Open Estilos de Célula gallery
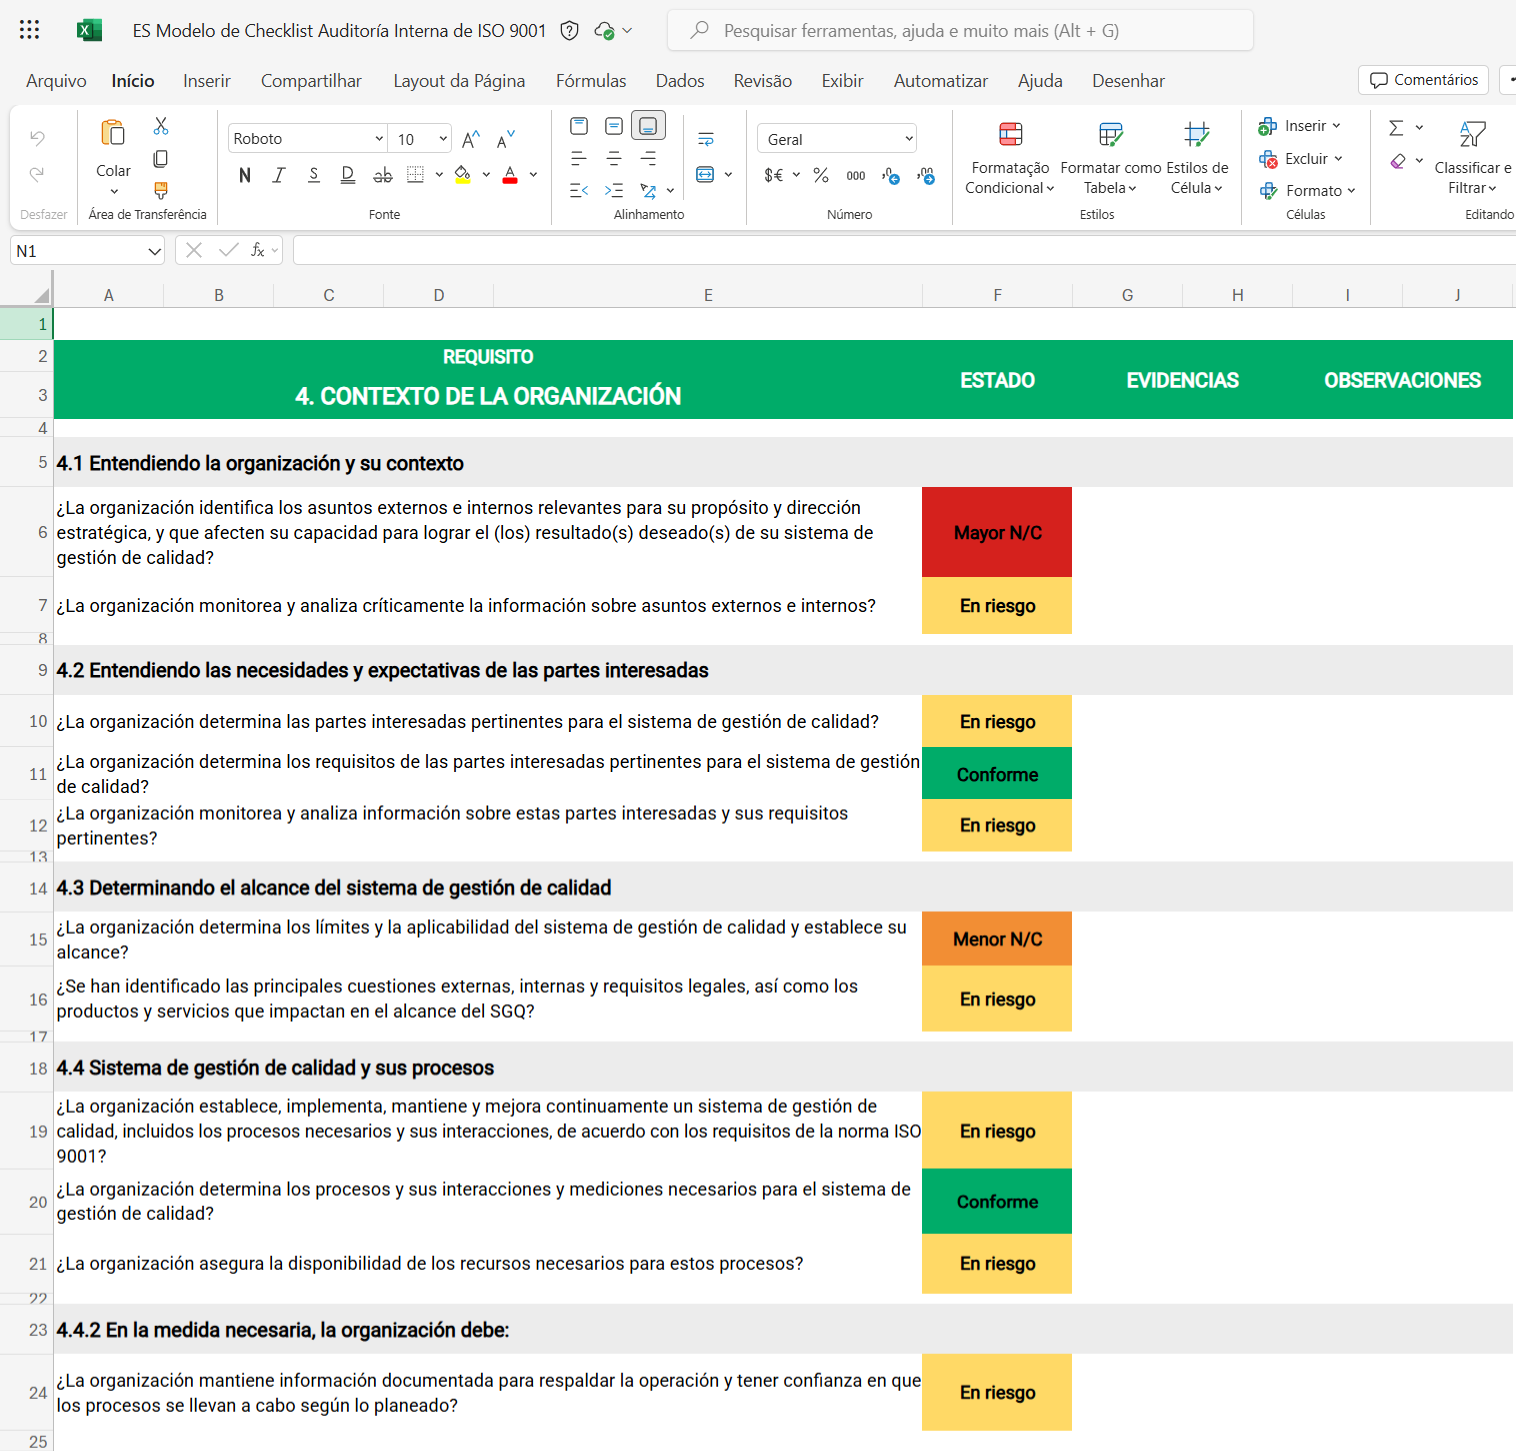1516x1451 pixels. point(1197,158)
